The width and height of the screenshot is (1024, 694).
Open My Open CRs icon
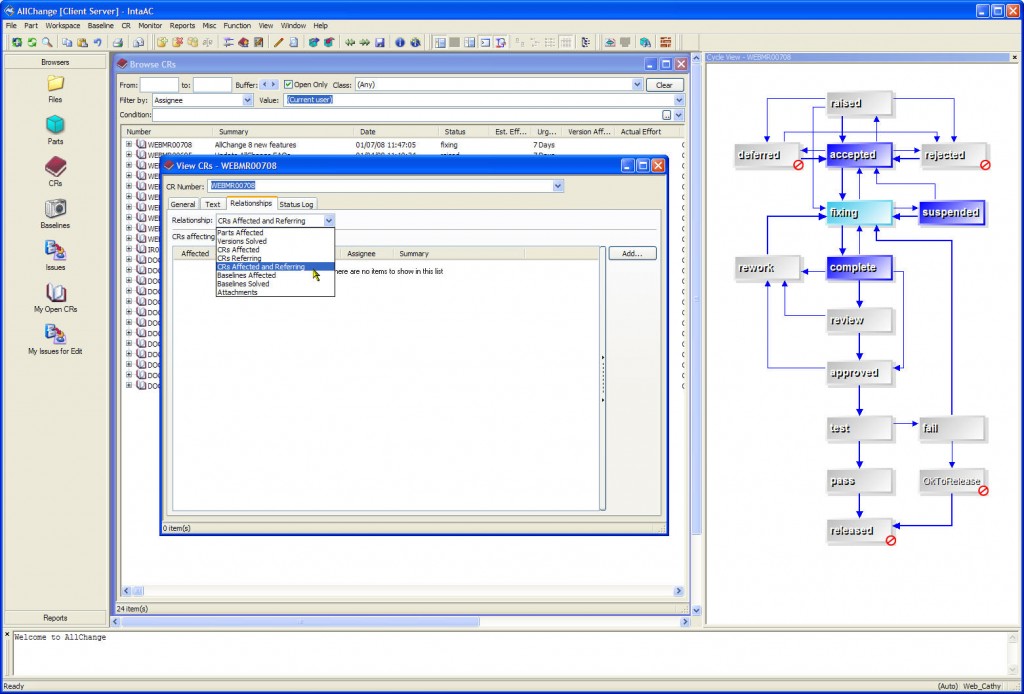55,293
